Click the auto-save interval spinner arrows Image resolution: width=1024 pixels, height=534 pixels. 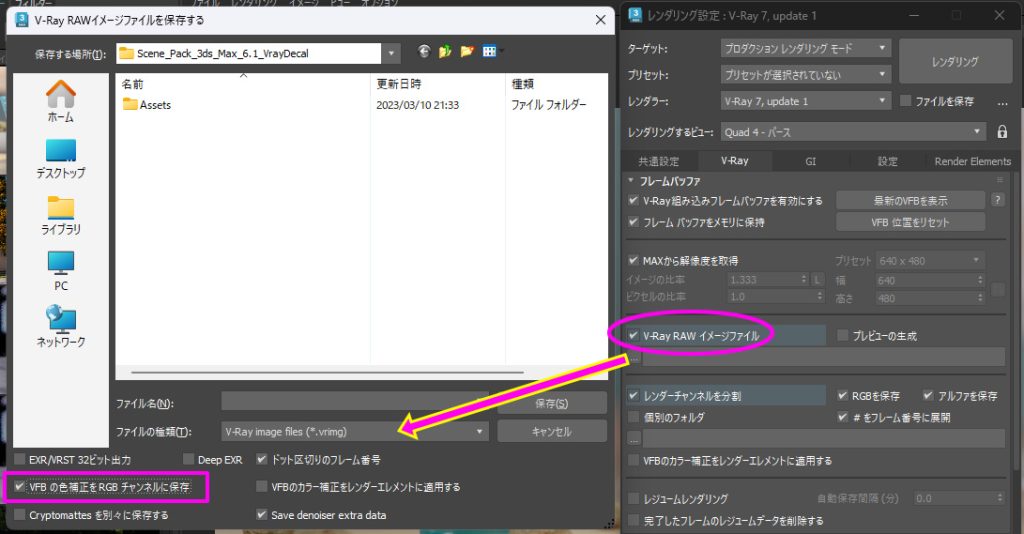(x=999, y=498)
